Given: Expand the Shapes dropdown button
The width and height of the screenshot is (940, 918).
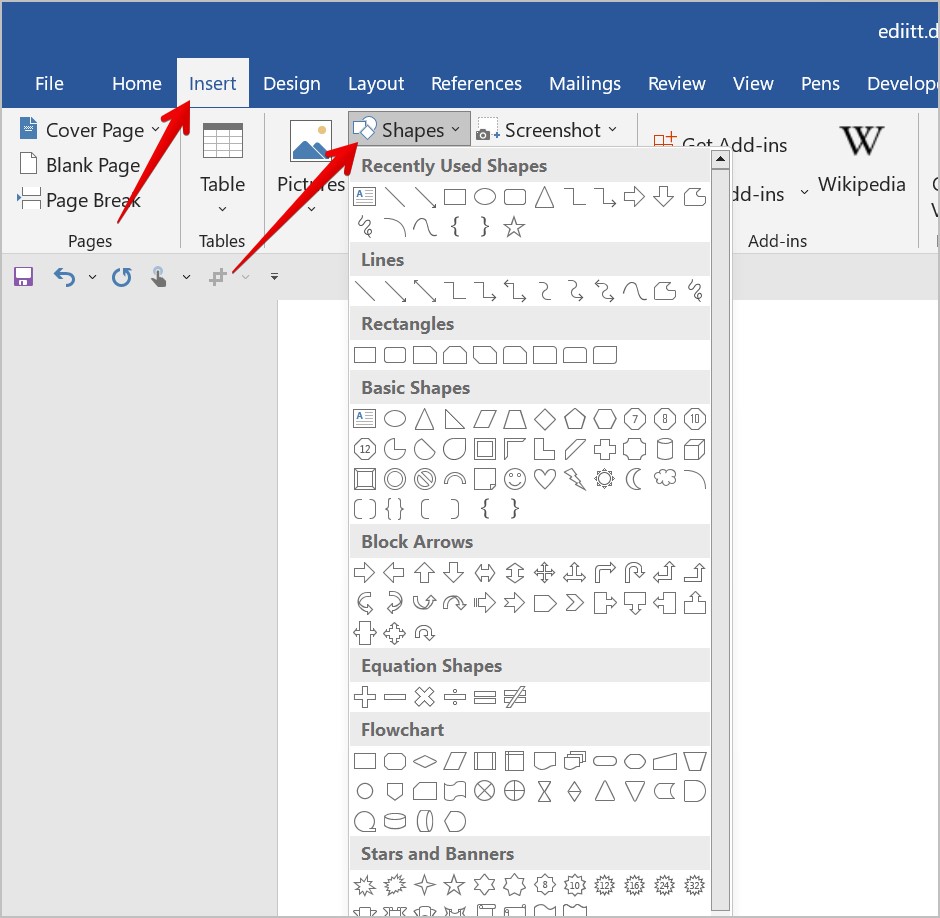Looking at the screenshot, I should tap(410, 130).
